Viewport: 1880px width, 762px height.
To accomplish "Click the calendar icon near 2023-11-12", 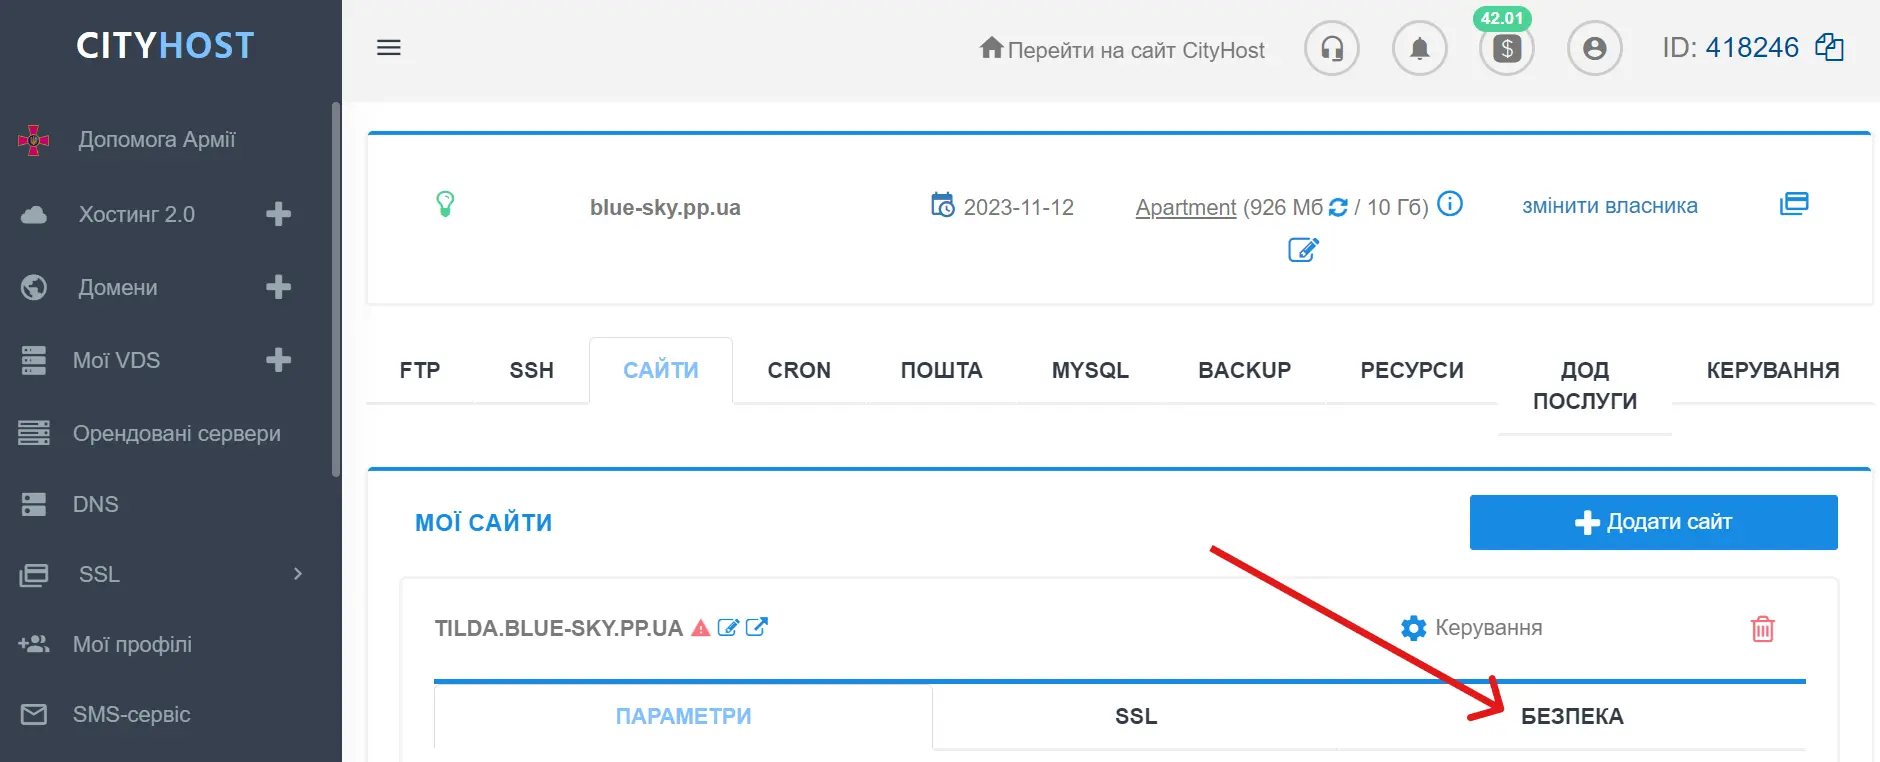I will click(x=942, y=205).
